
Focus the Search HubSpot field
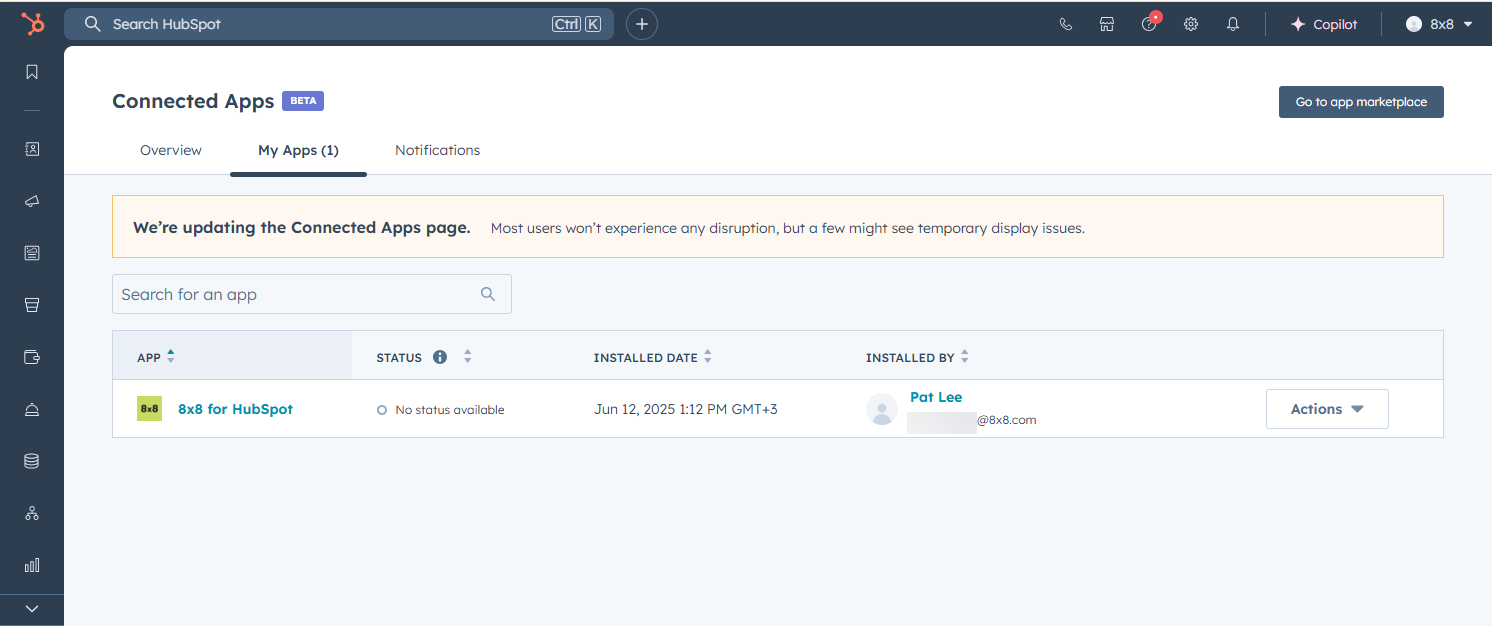339,24
